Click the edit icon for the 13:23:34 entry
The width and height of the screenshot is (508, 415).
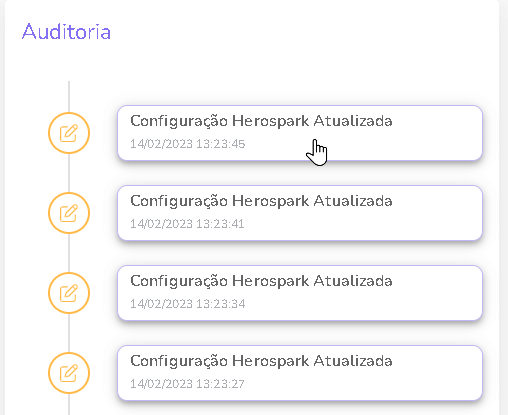click(69, 293)
